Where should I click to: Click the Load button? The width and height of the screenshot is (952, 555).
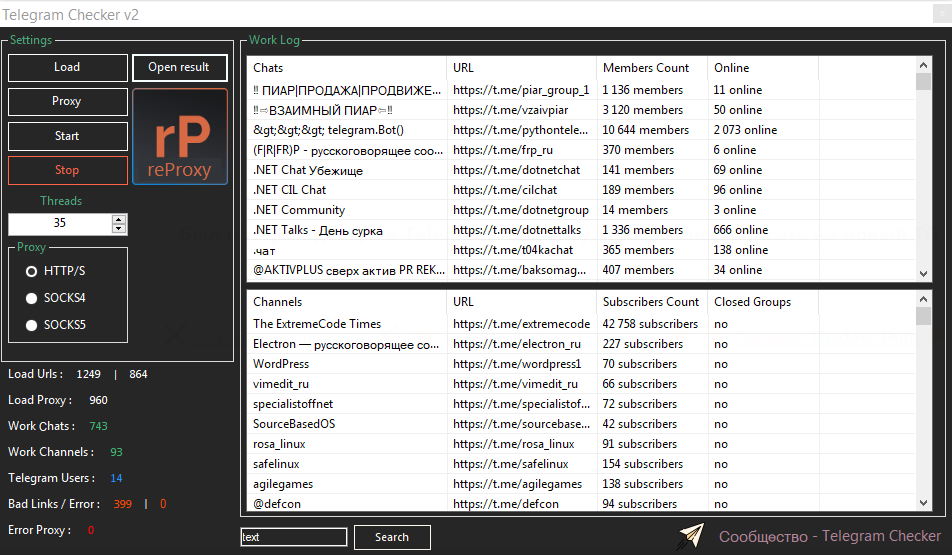pos(67,67)
